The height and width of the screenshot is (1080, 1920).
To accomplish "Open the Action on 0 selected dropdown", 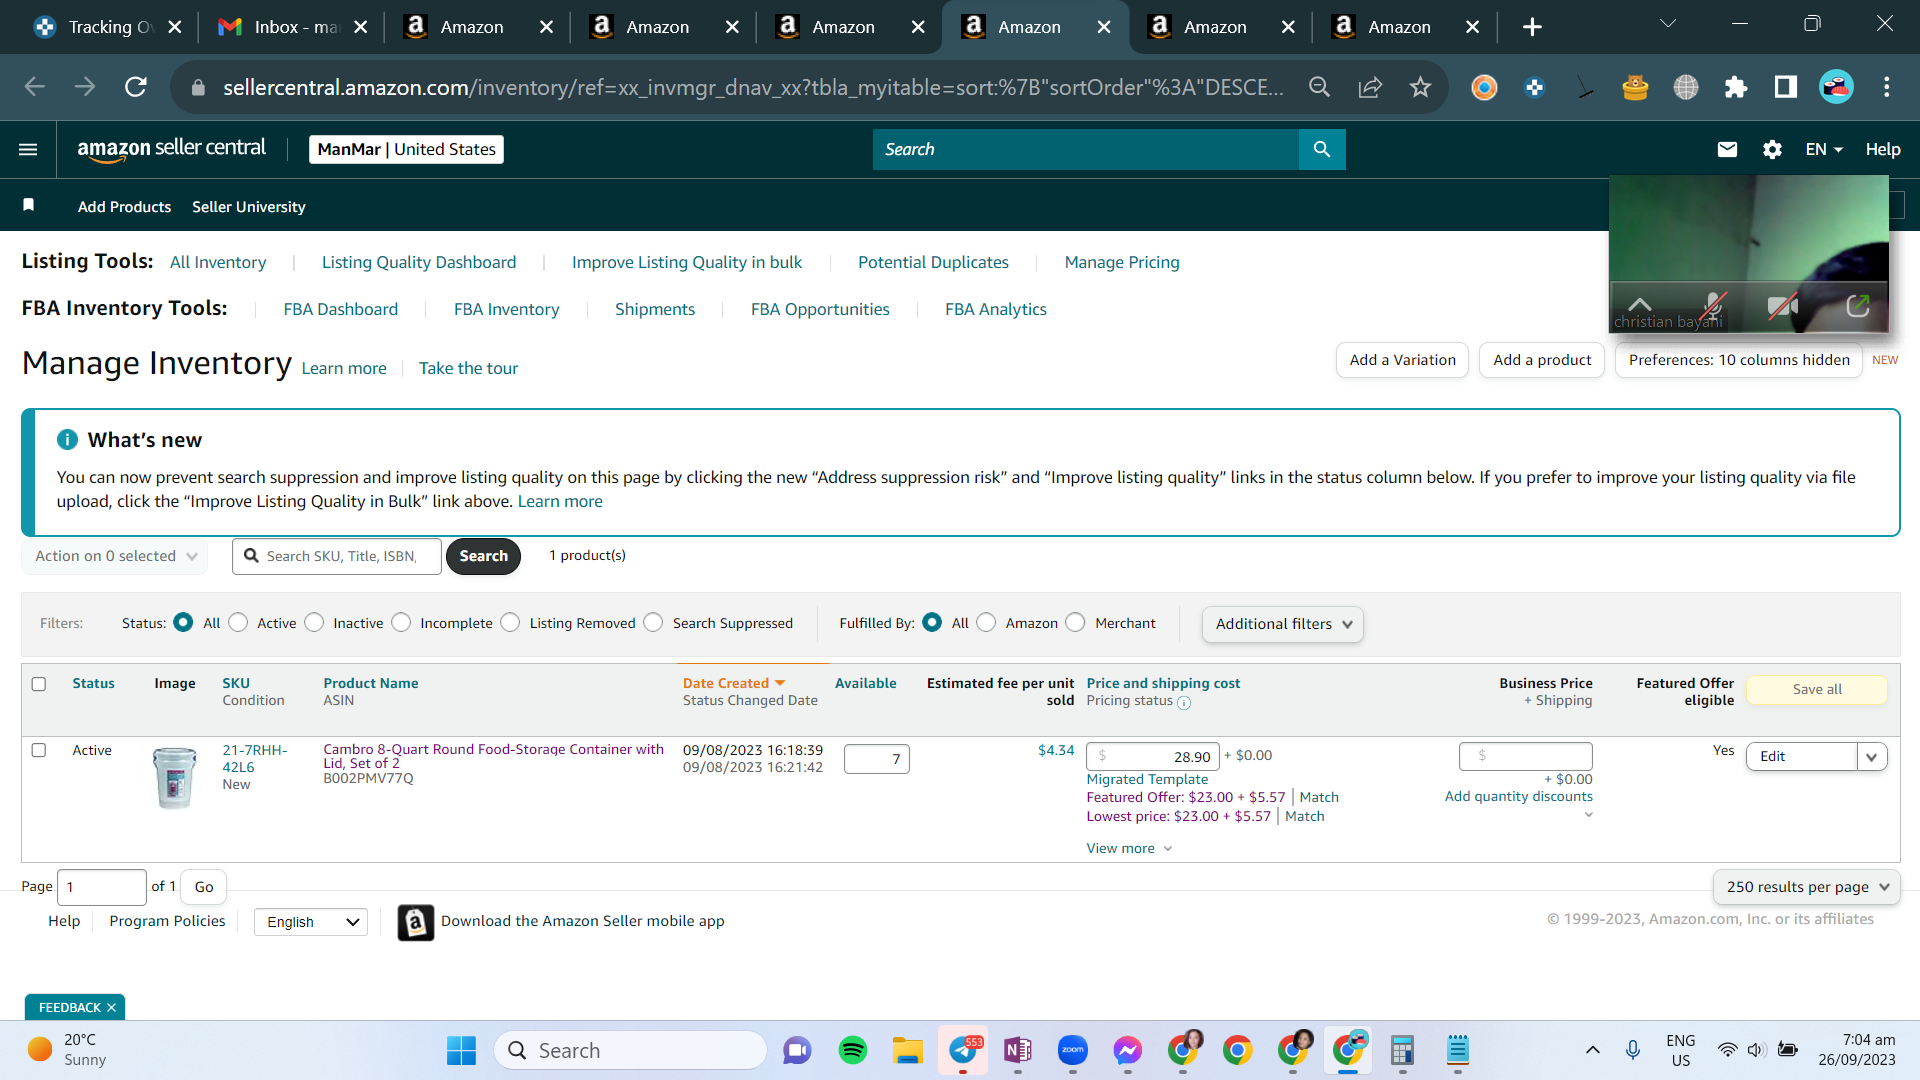I will [115, 556].
